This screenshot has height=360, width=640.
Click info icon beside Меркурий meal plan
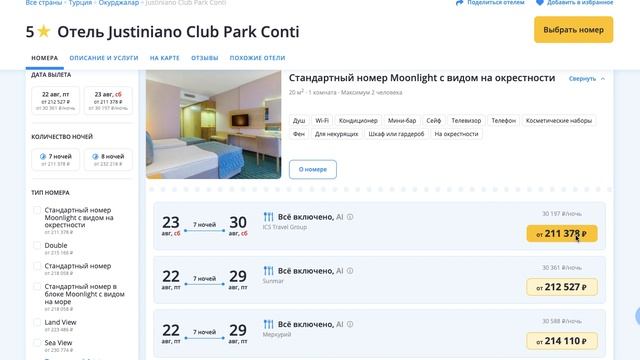350,324
